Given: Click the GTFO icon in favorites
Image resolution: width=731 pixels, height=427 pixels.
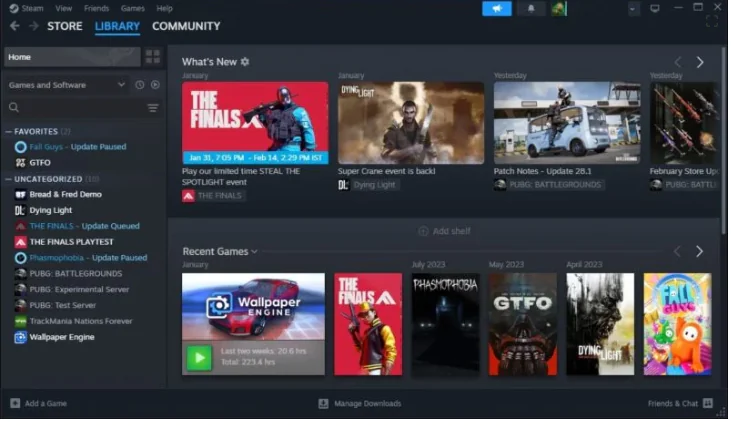Looking at the screenshot, I should (20, 163).
